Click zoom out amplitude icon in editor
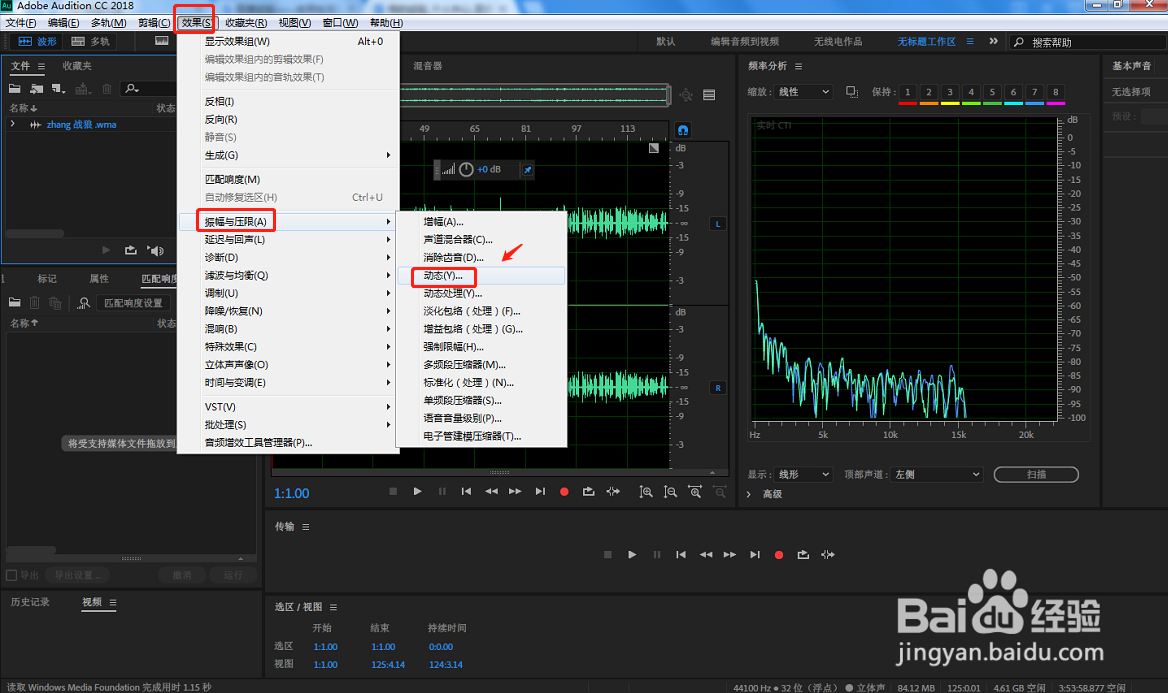The image size is (1168, 693). coord(670,492)
